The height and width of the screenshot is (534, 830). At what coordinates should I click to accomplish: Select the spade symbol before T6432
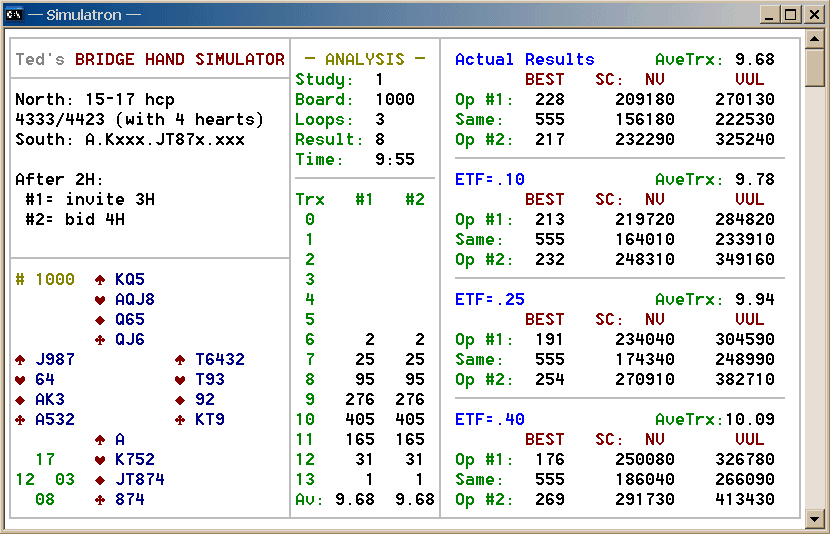[180, 360]
